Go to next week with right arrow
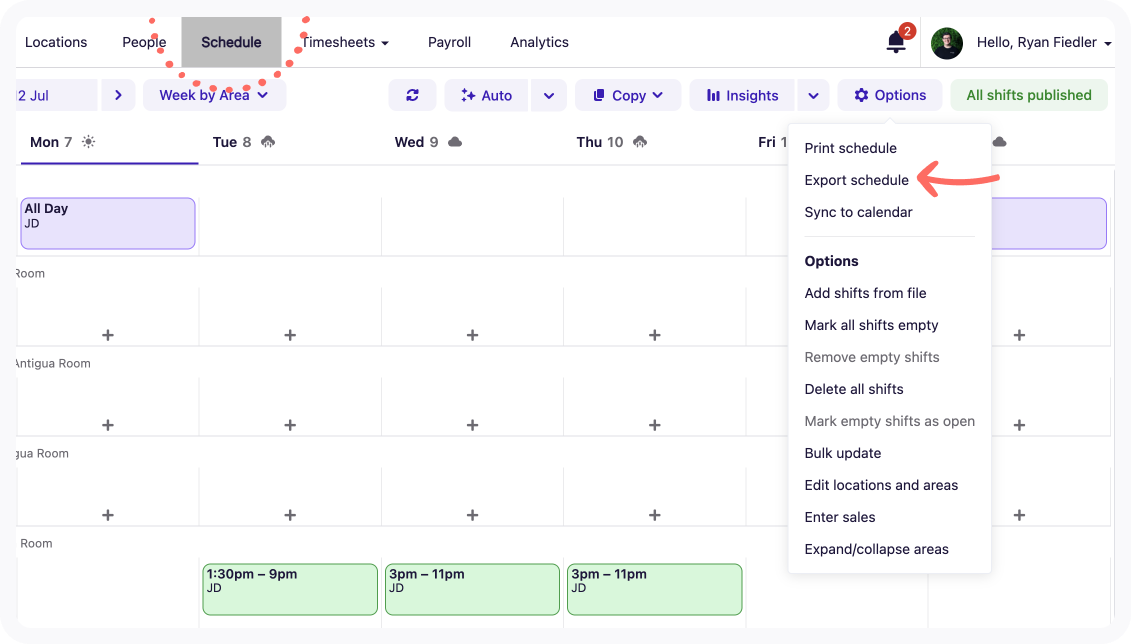This screenshot has height=644, width=1131. (118, 95)
